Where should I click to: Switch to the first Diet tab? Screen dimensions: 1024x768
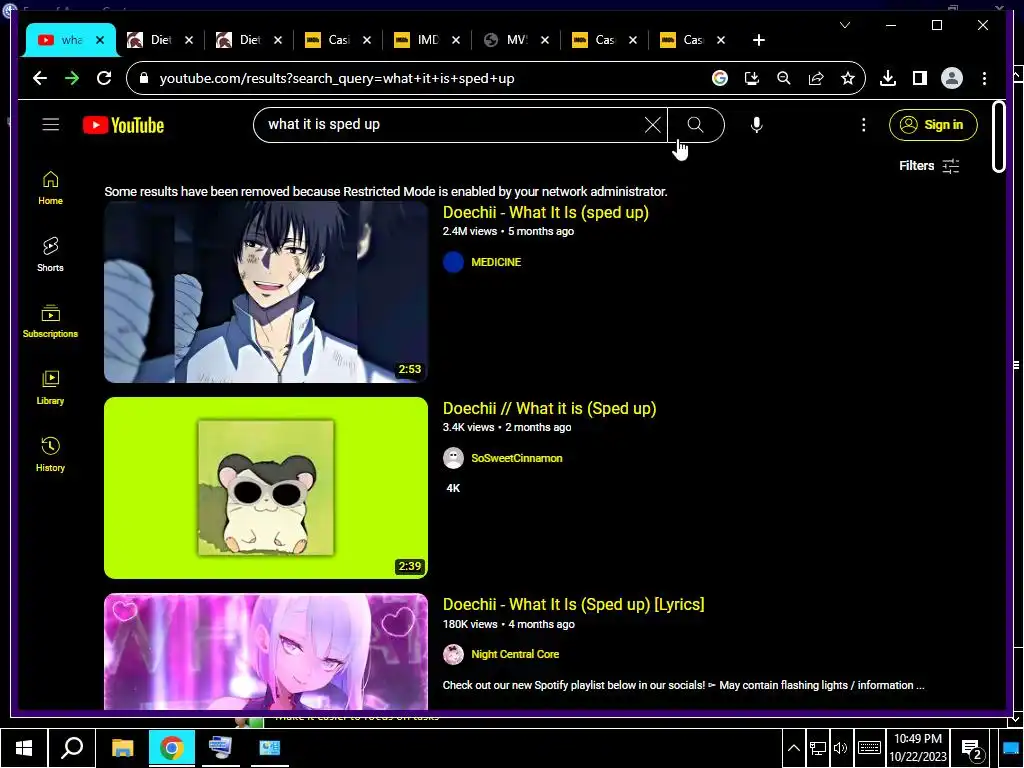pos(160,40)
